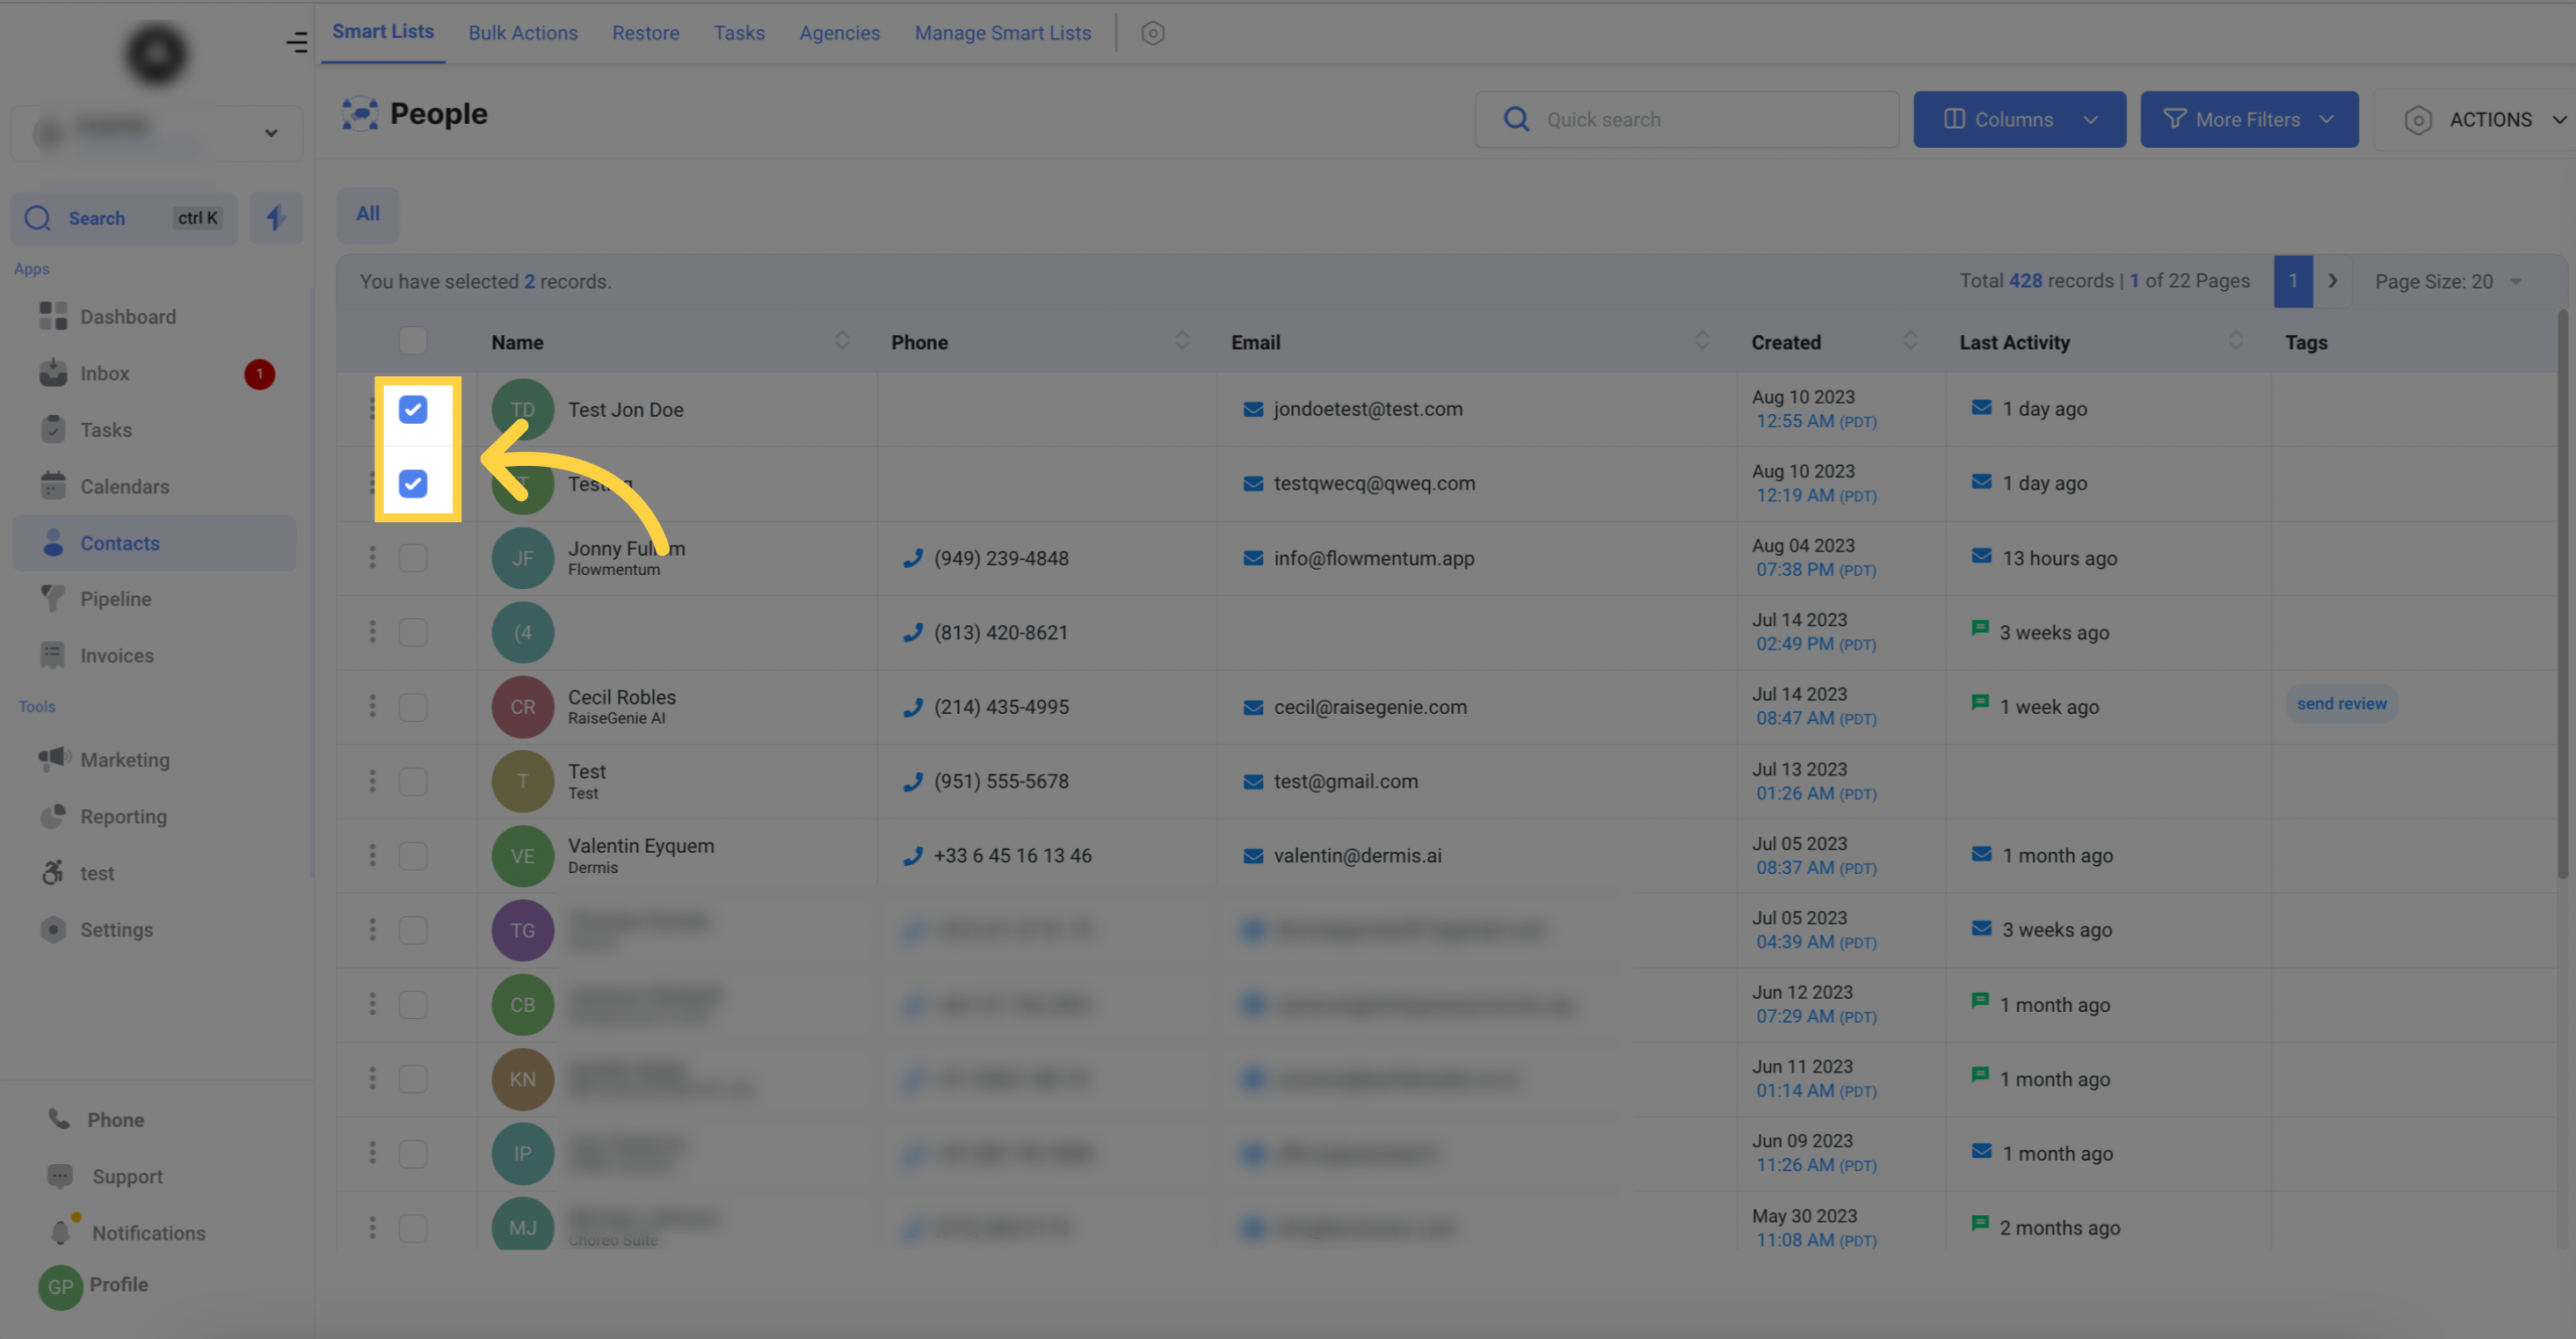This screenshot has height=1339, width=2576.
Task: Uncheck the Test Jon Doe checkbox
Action: point(413,409)
